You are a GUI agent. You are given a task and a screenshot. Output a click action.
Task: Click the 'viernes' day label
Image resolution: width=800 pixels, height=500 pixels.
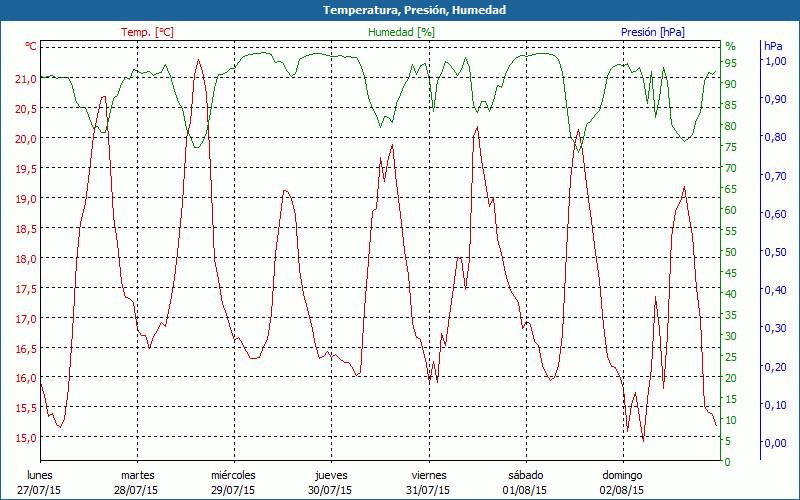tap(429, 475)
